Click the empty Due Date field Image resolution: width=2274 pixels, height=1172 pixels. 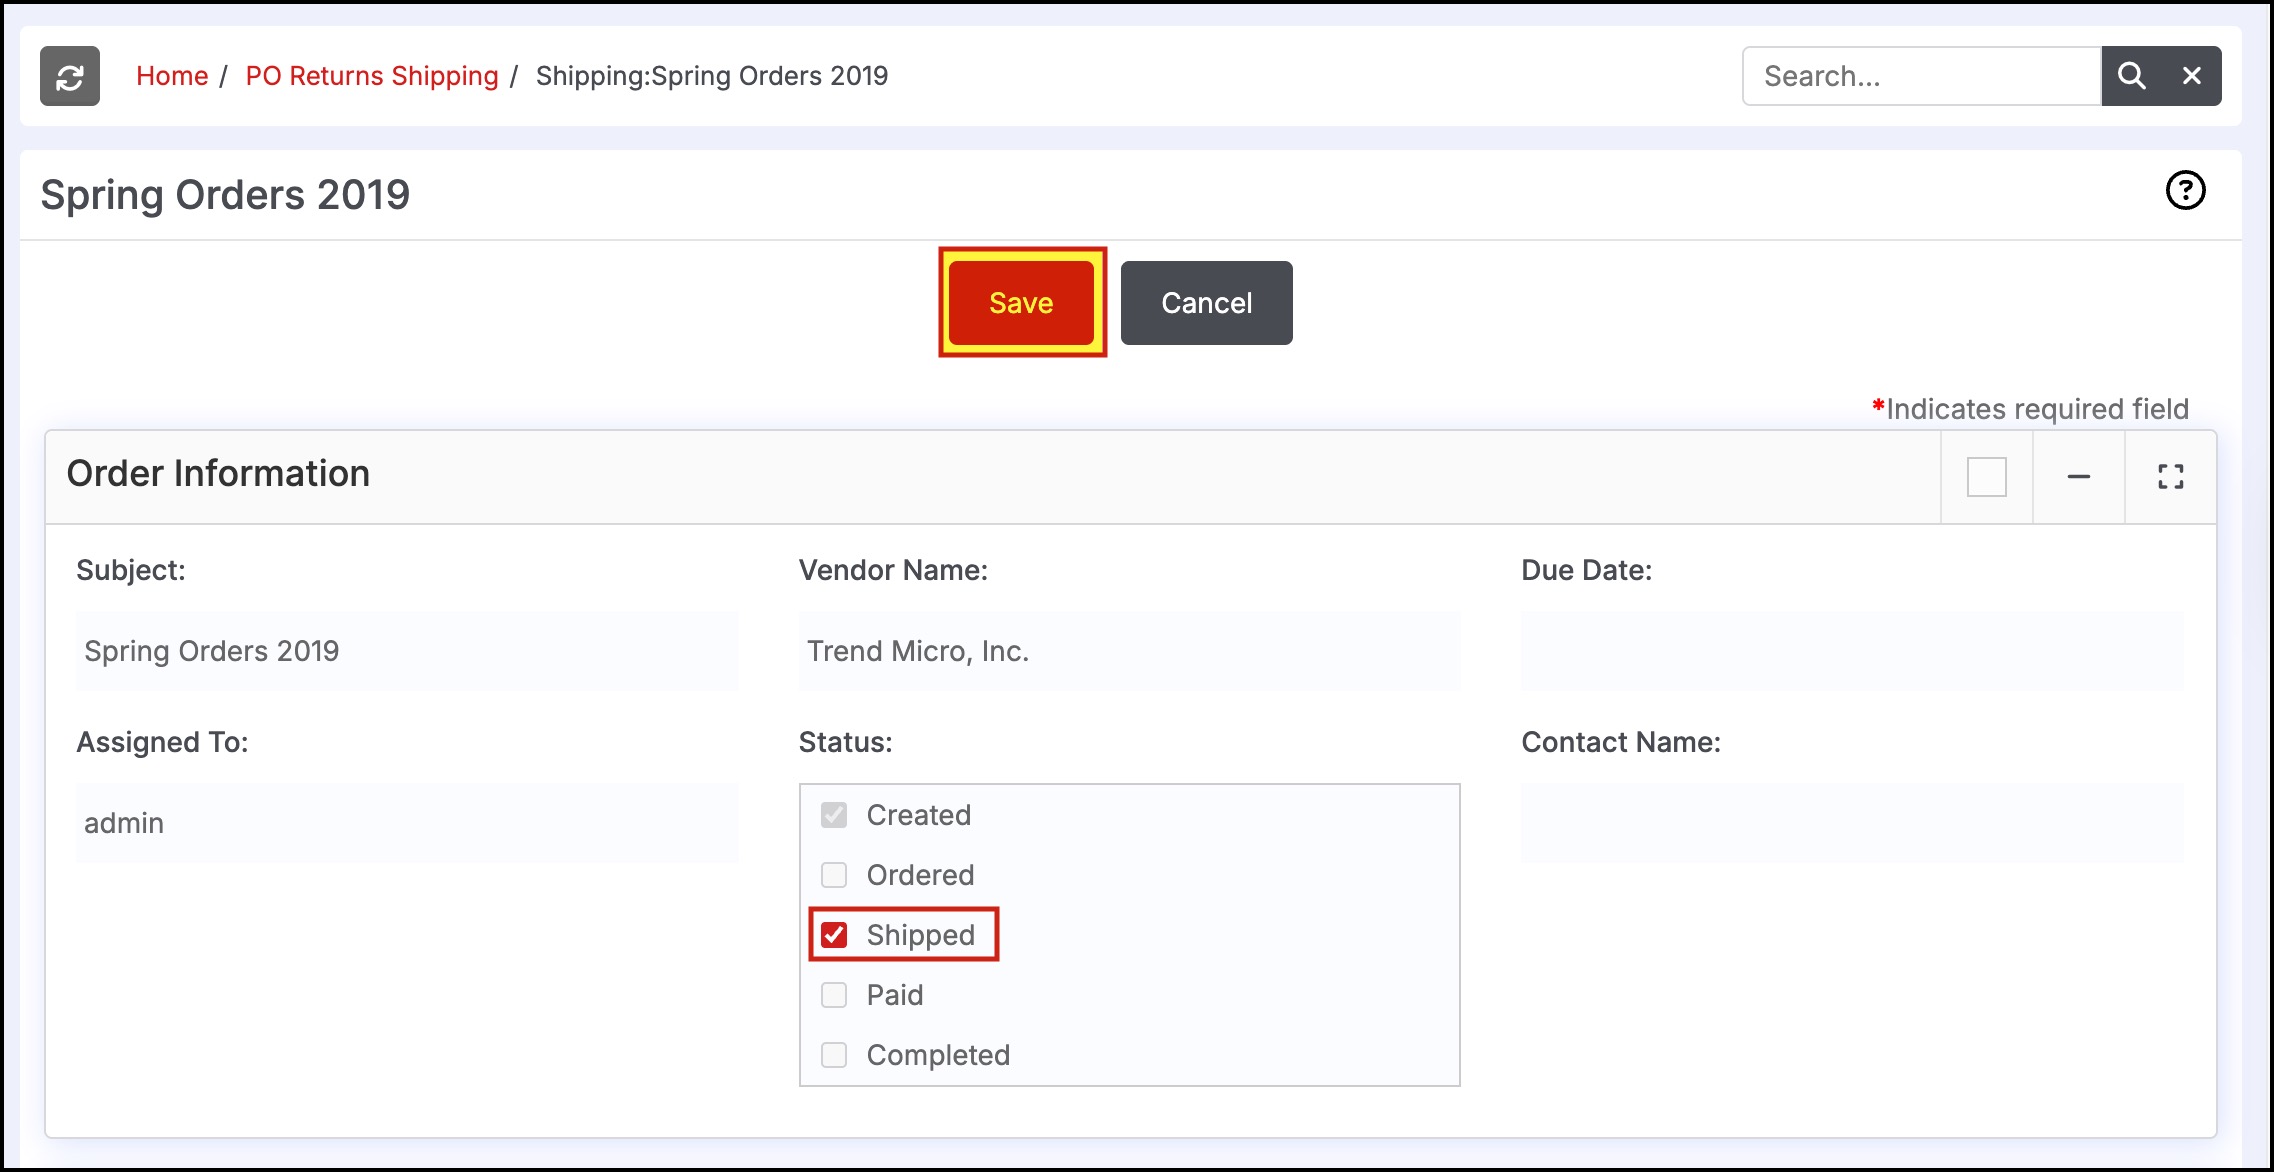[1852, 651]
